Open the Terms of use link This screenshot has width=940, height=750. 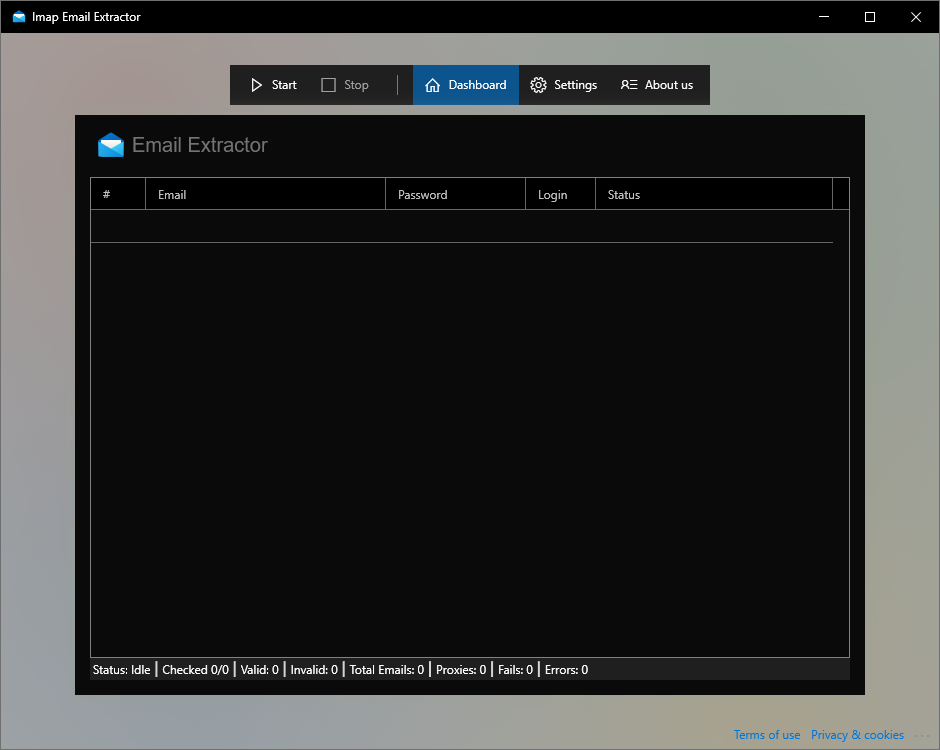click(767, 735)
